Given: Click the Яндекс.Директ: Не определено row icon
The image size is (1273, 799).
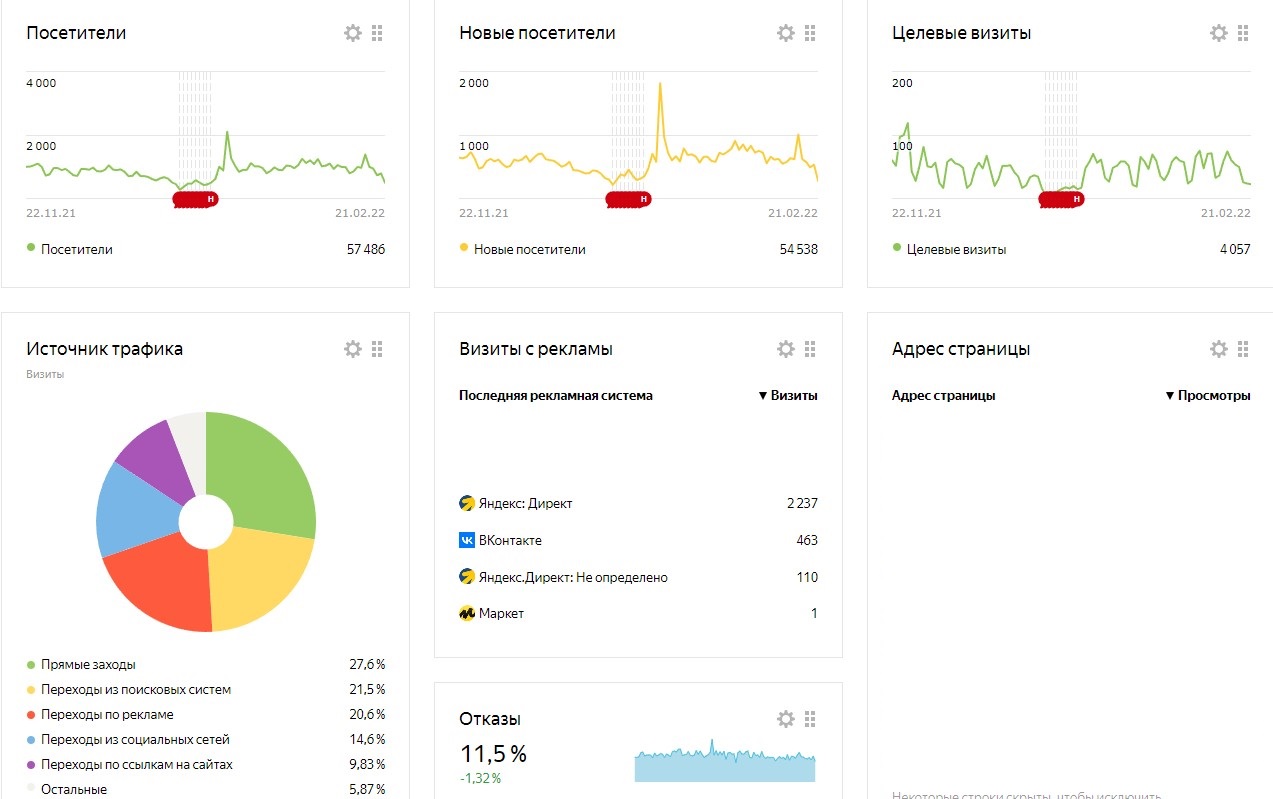Looking at the screenshot, I should pos(467,577).
